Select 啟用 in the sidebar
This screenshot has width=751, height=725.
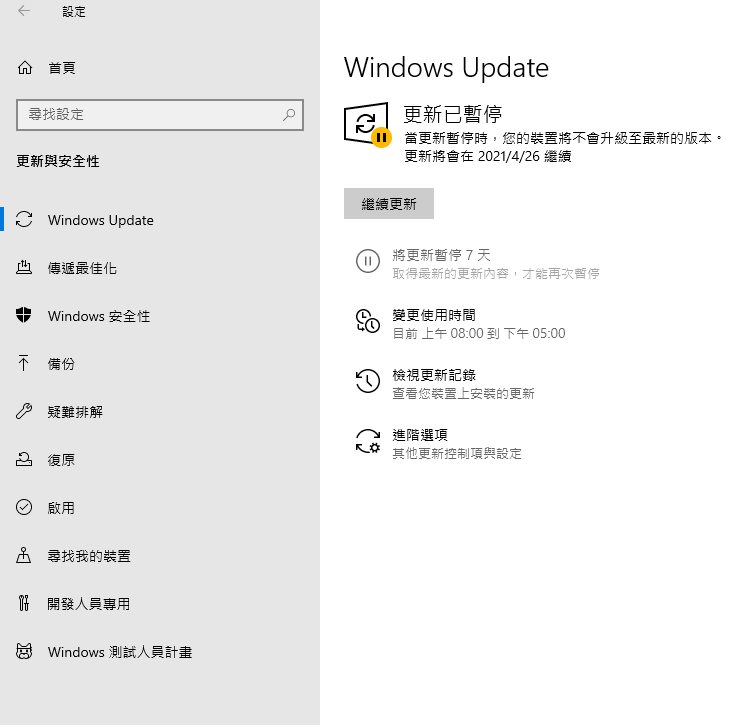click(160, 507)
